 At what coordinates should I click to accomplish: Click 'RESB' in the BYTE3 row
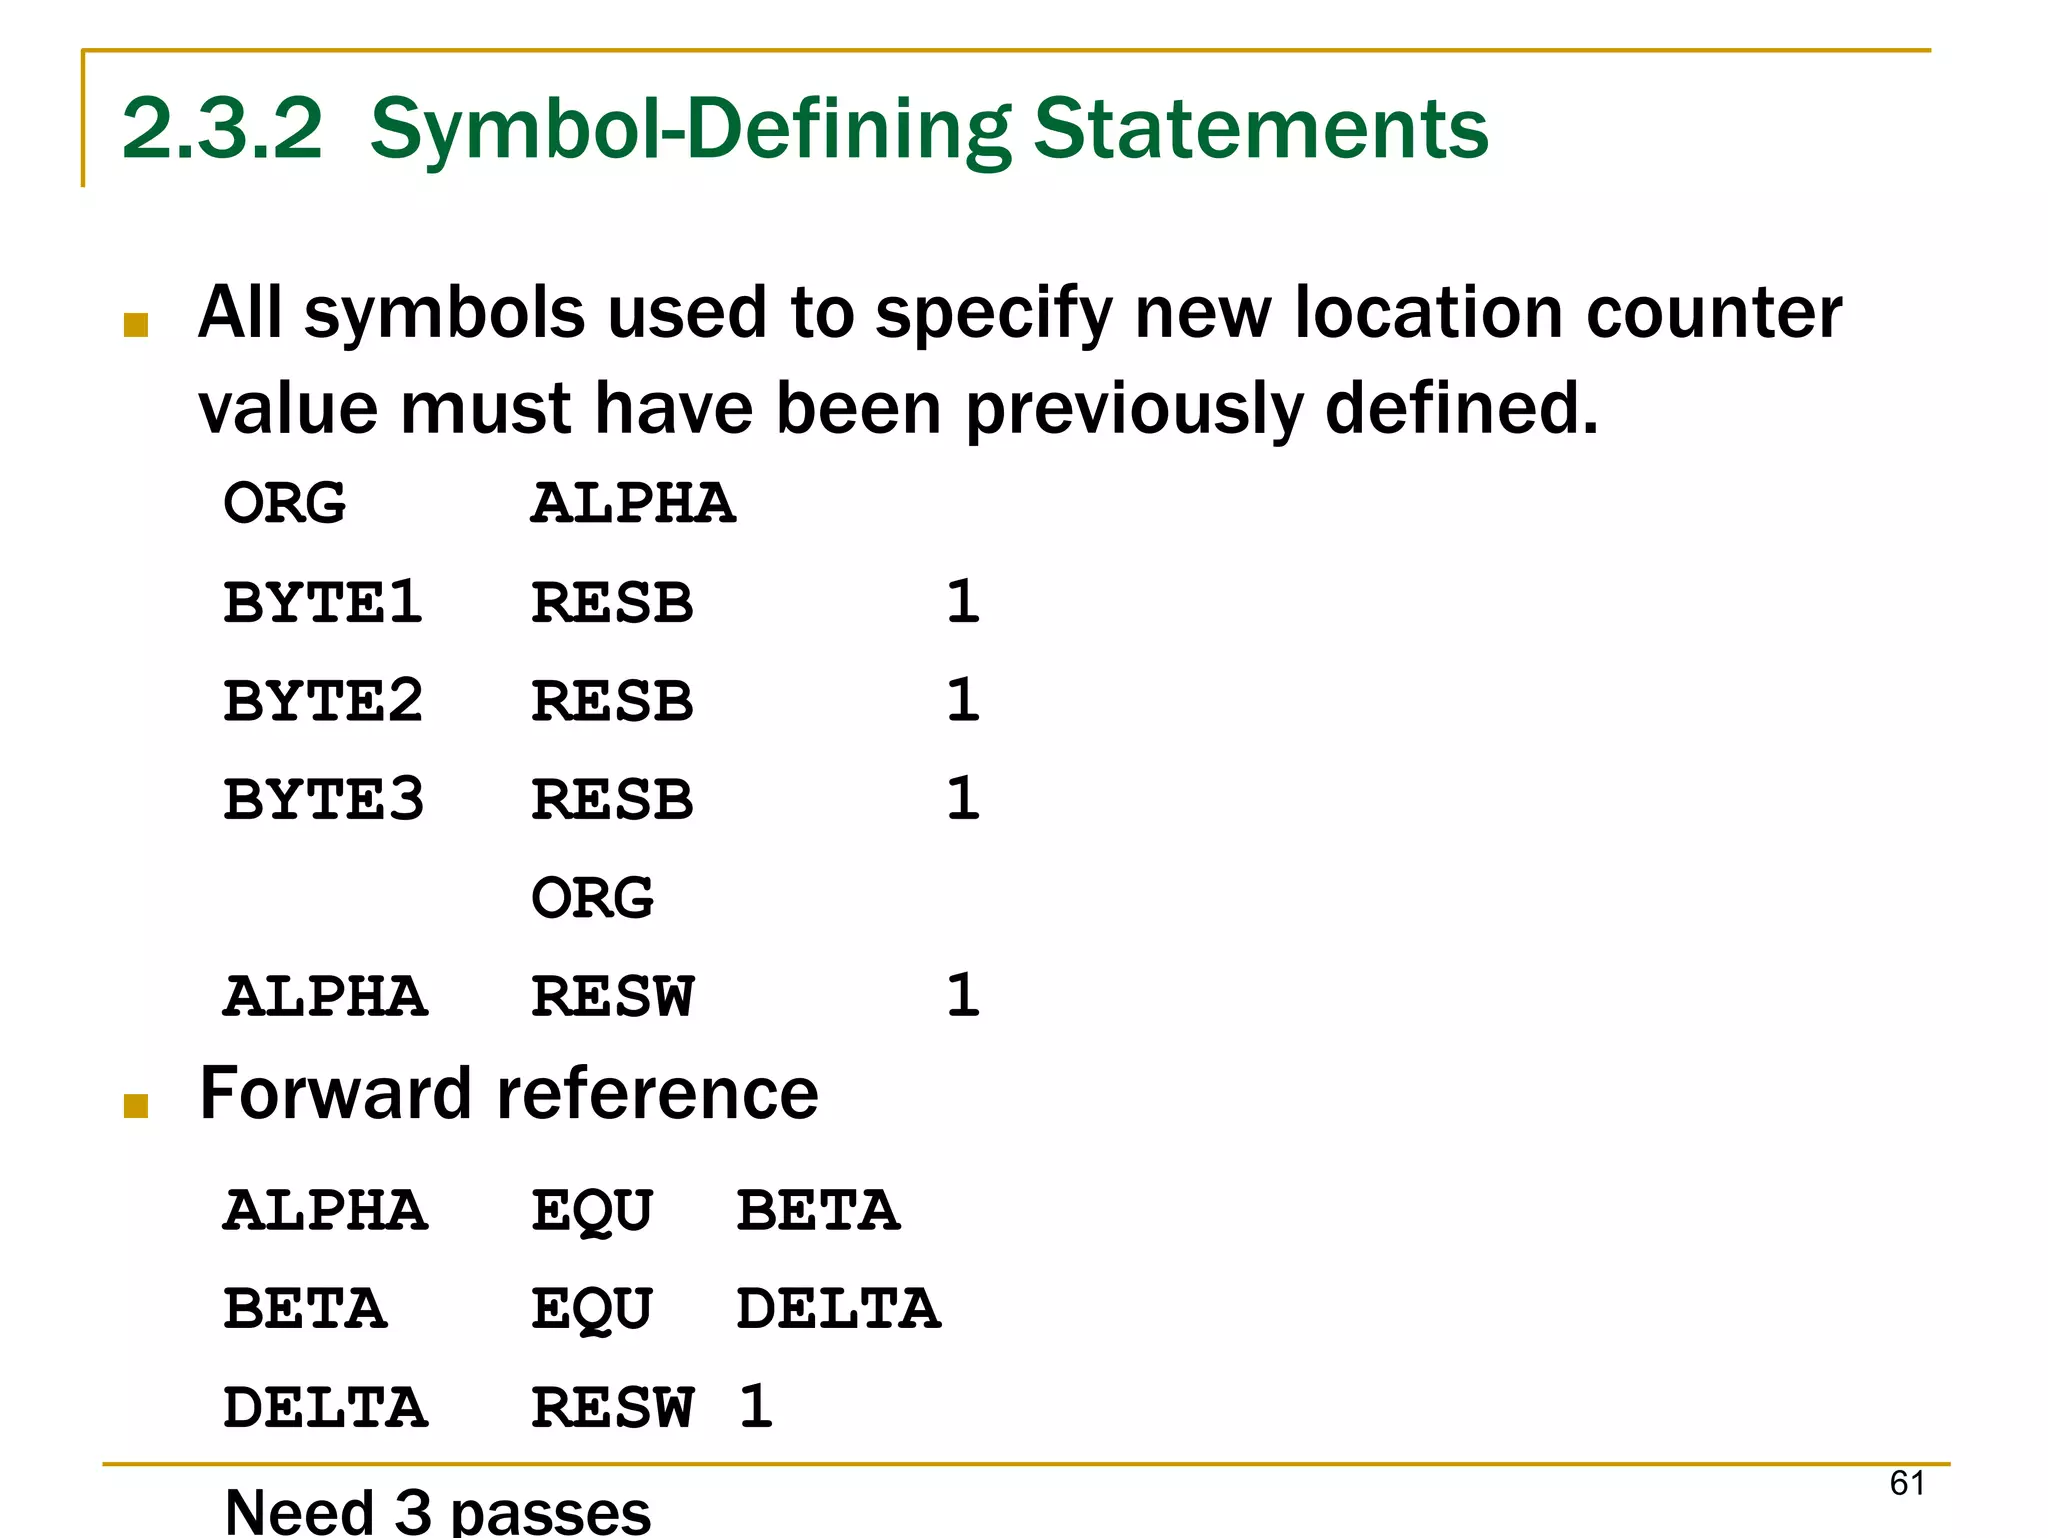click(x=612, y=799)
